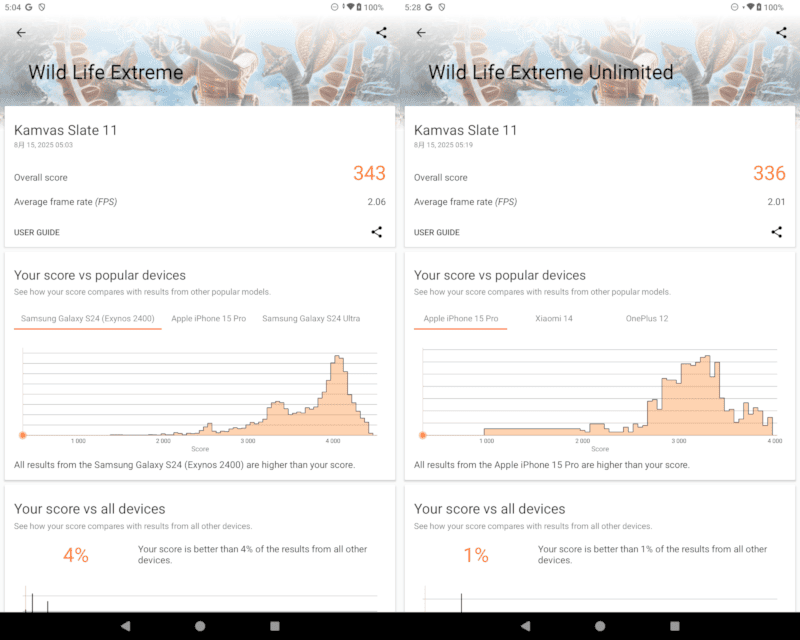Open USER GUIDE link in 336 score card
The width and height of the screenshot is (800, 640).
tap(437, 232)
